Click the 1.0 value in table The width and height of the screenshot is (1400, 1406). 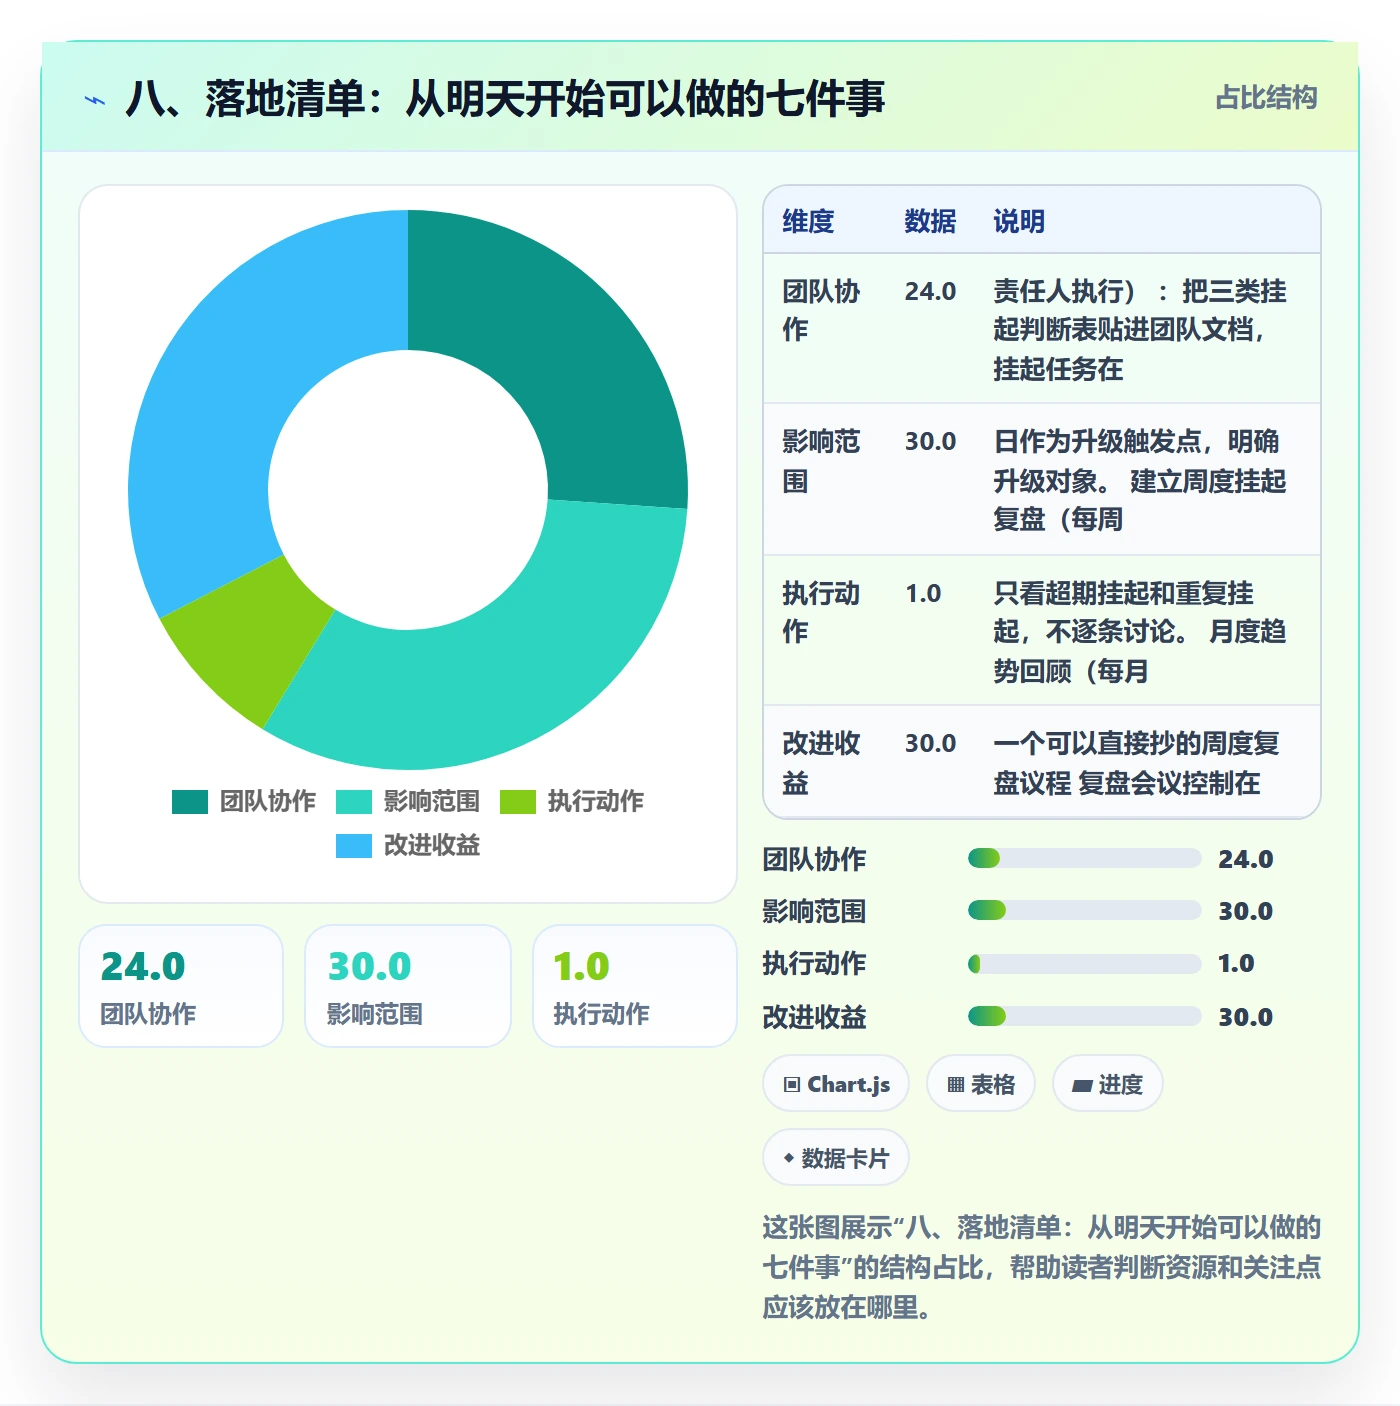tap(923, 593)
